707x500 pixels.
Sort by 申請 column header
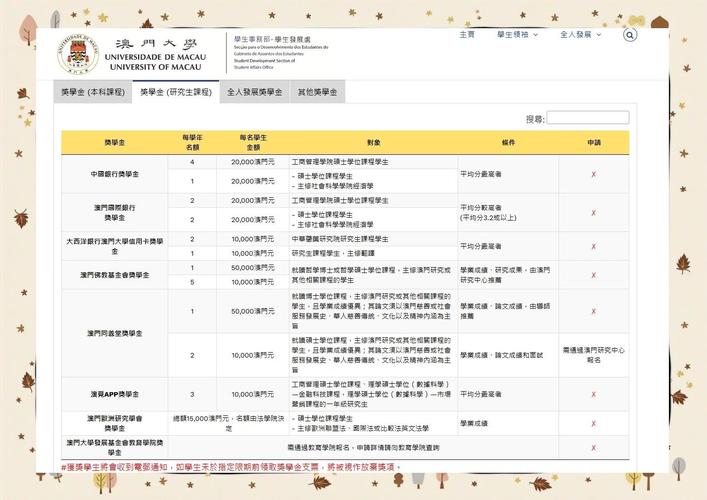point(594,142)
